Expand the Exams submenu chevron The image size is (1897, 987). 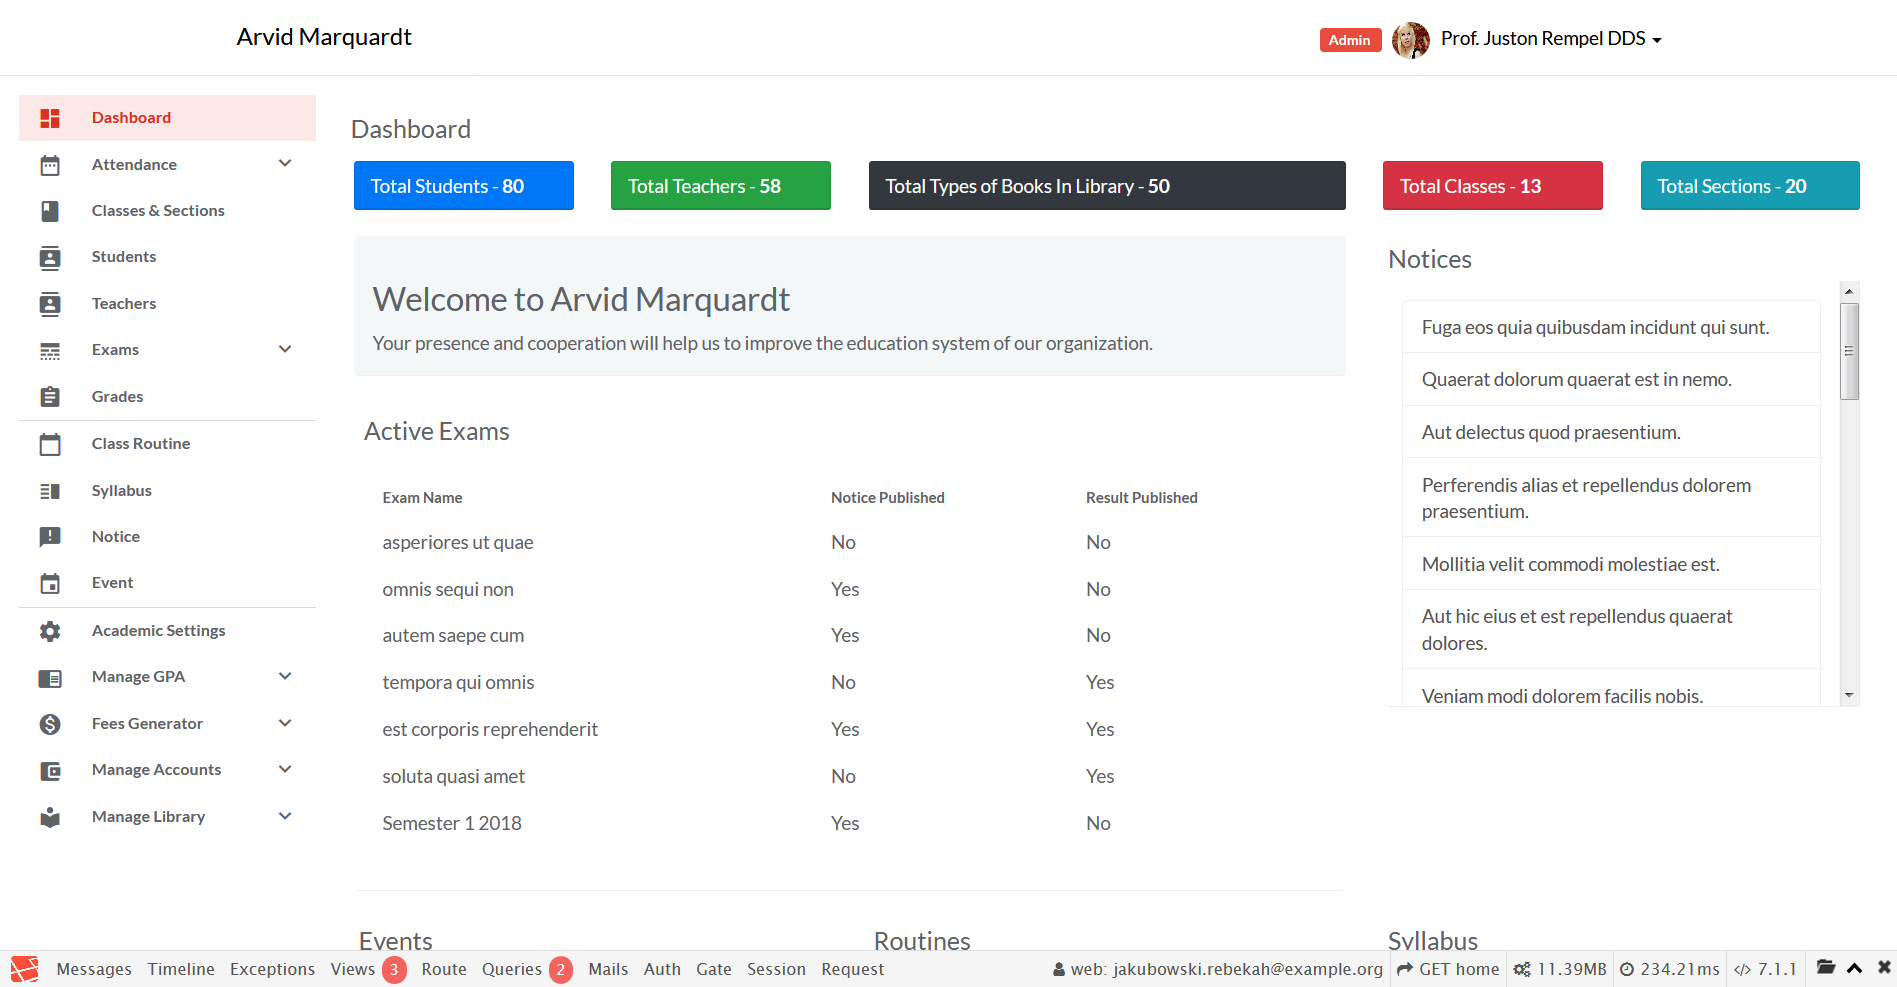(x=285, y=349)
